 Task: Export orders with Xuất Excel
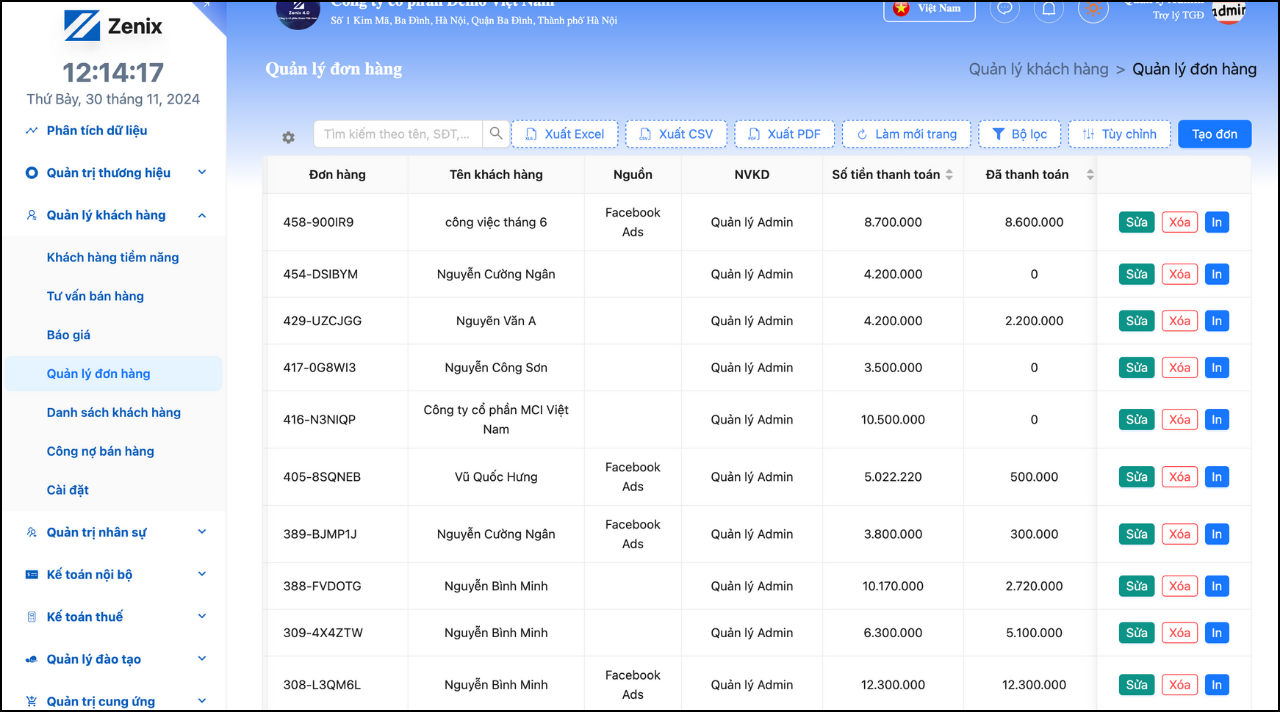564,134
